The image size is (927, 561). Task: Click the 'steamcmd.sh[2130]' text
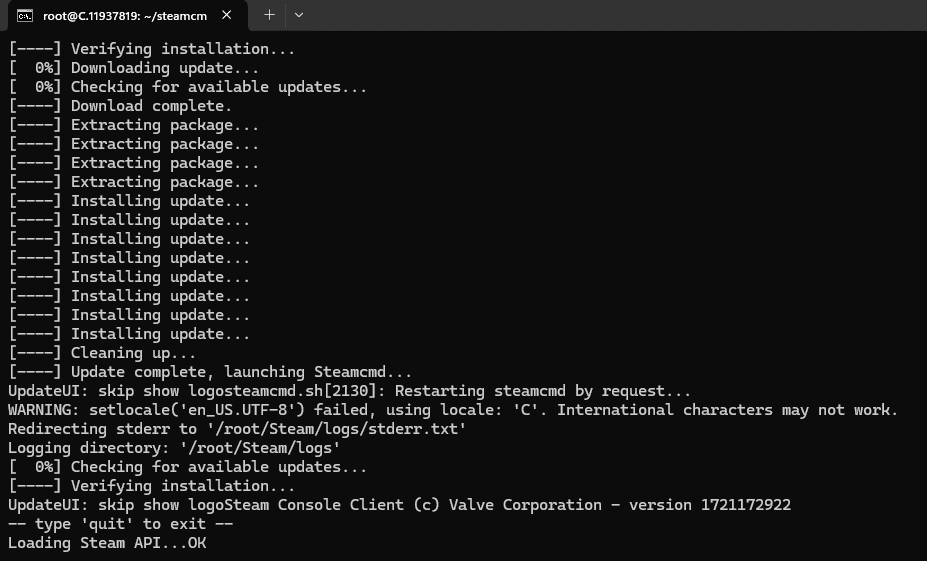309,391
